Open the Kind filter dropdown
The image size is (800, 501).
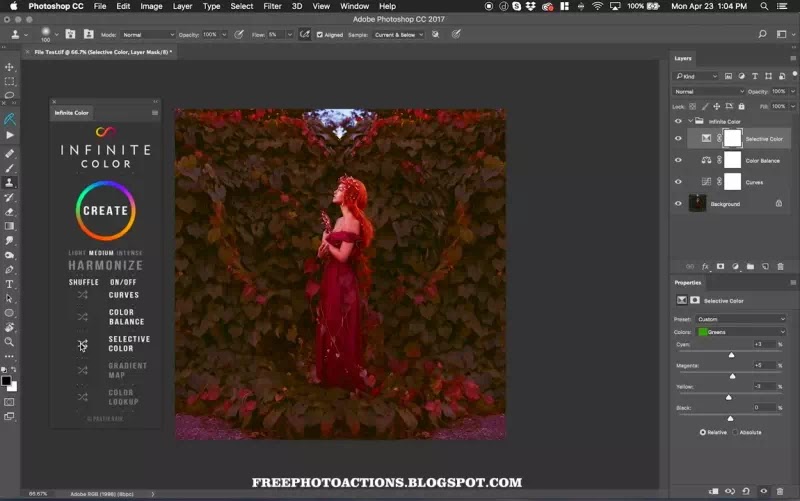click(697, 76)
